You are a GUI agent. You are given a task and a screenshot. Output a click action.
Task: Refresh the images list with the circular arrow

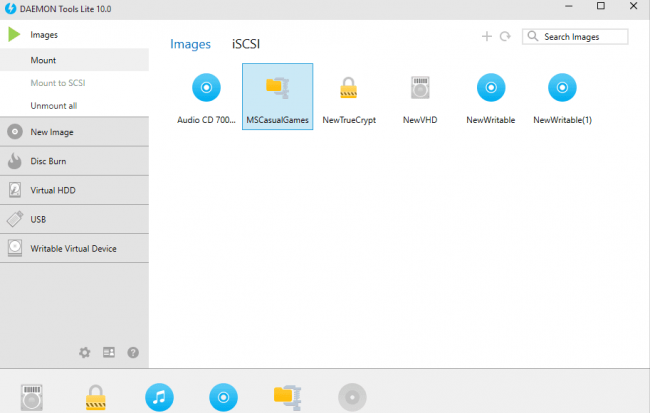[x=505, y=36]
